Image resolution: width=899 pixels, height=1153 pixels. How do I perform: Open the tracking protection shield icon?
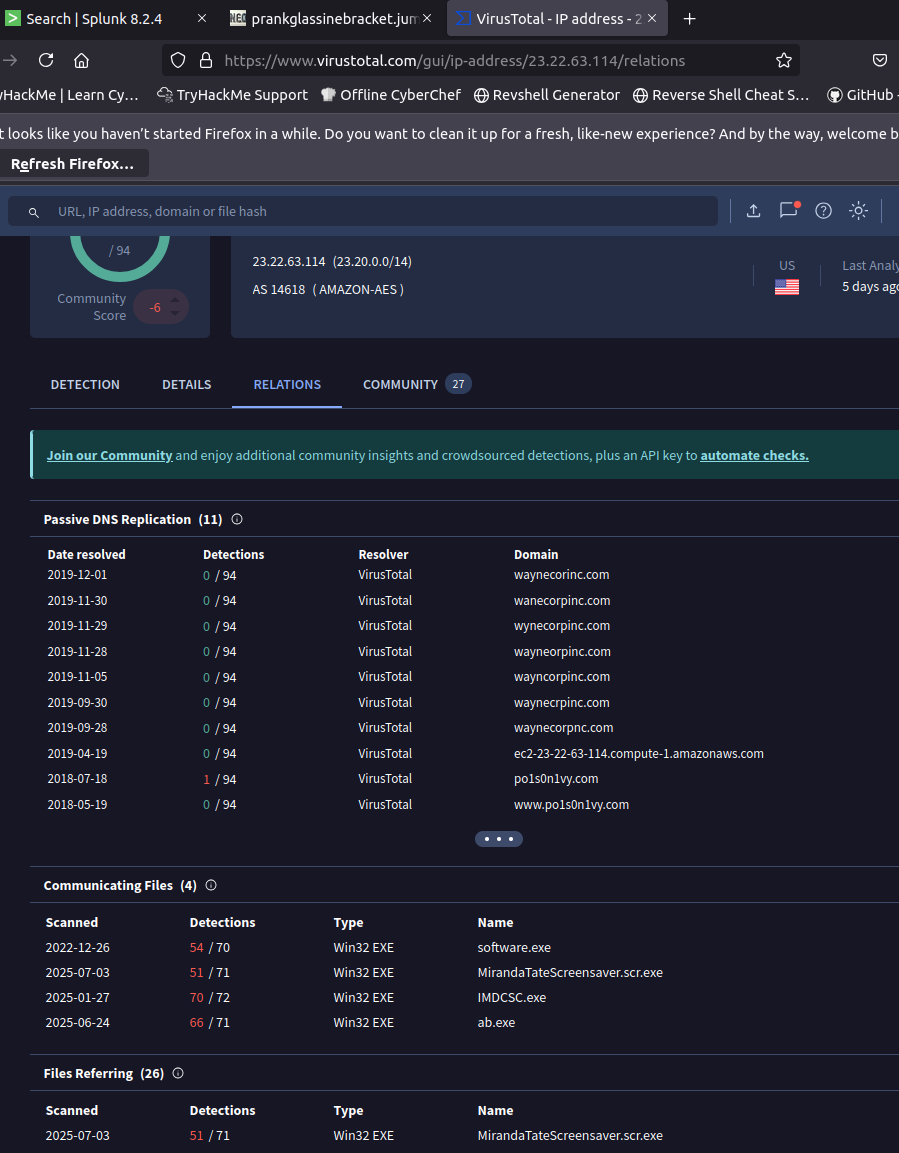click(x=178, y=60)
